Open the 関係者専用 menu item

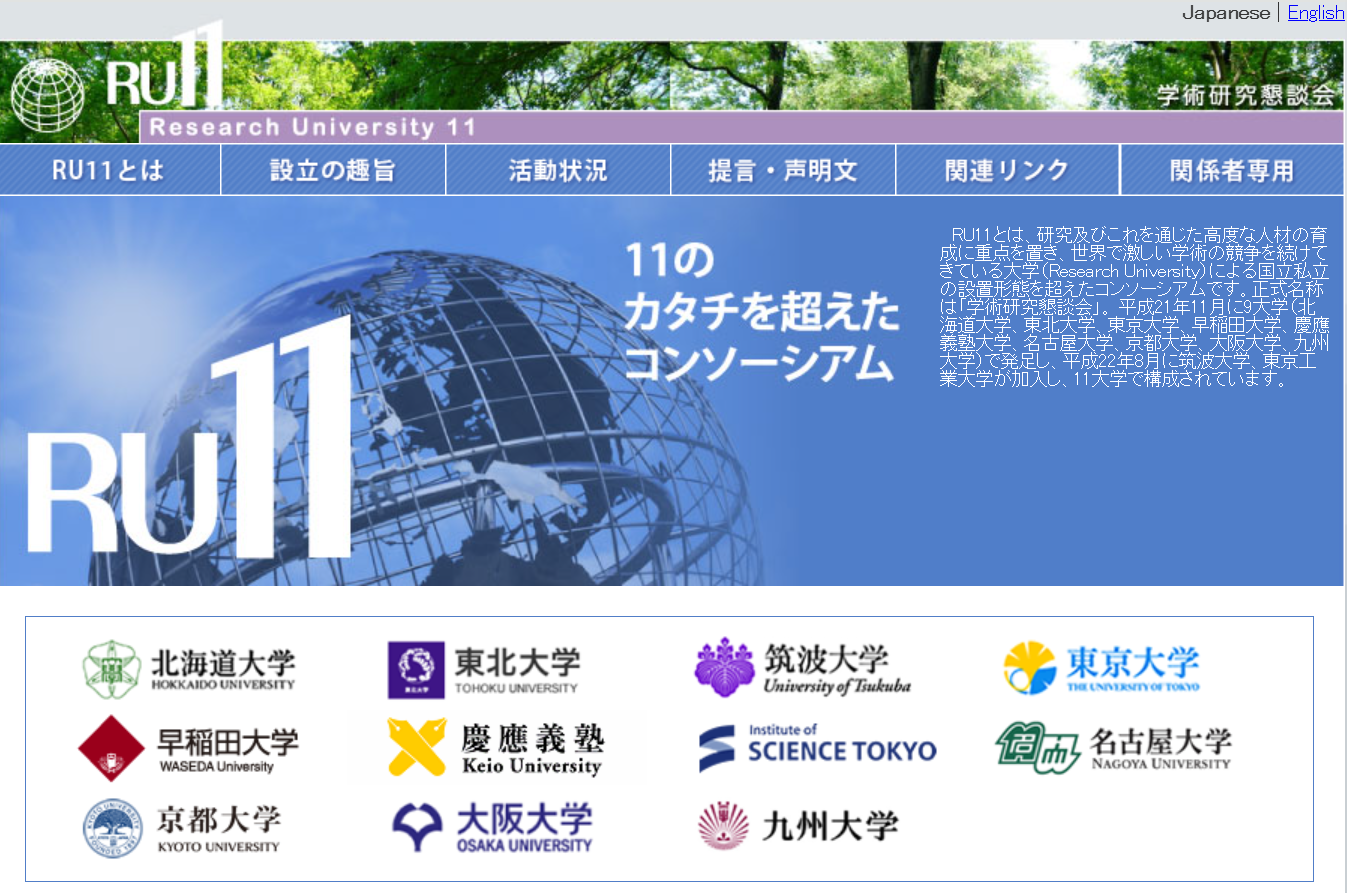click(x=1232, y=170)
